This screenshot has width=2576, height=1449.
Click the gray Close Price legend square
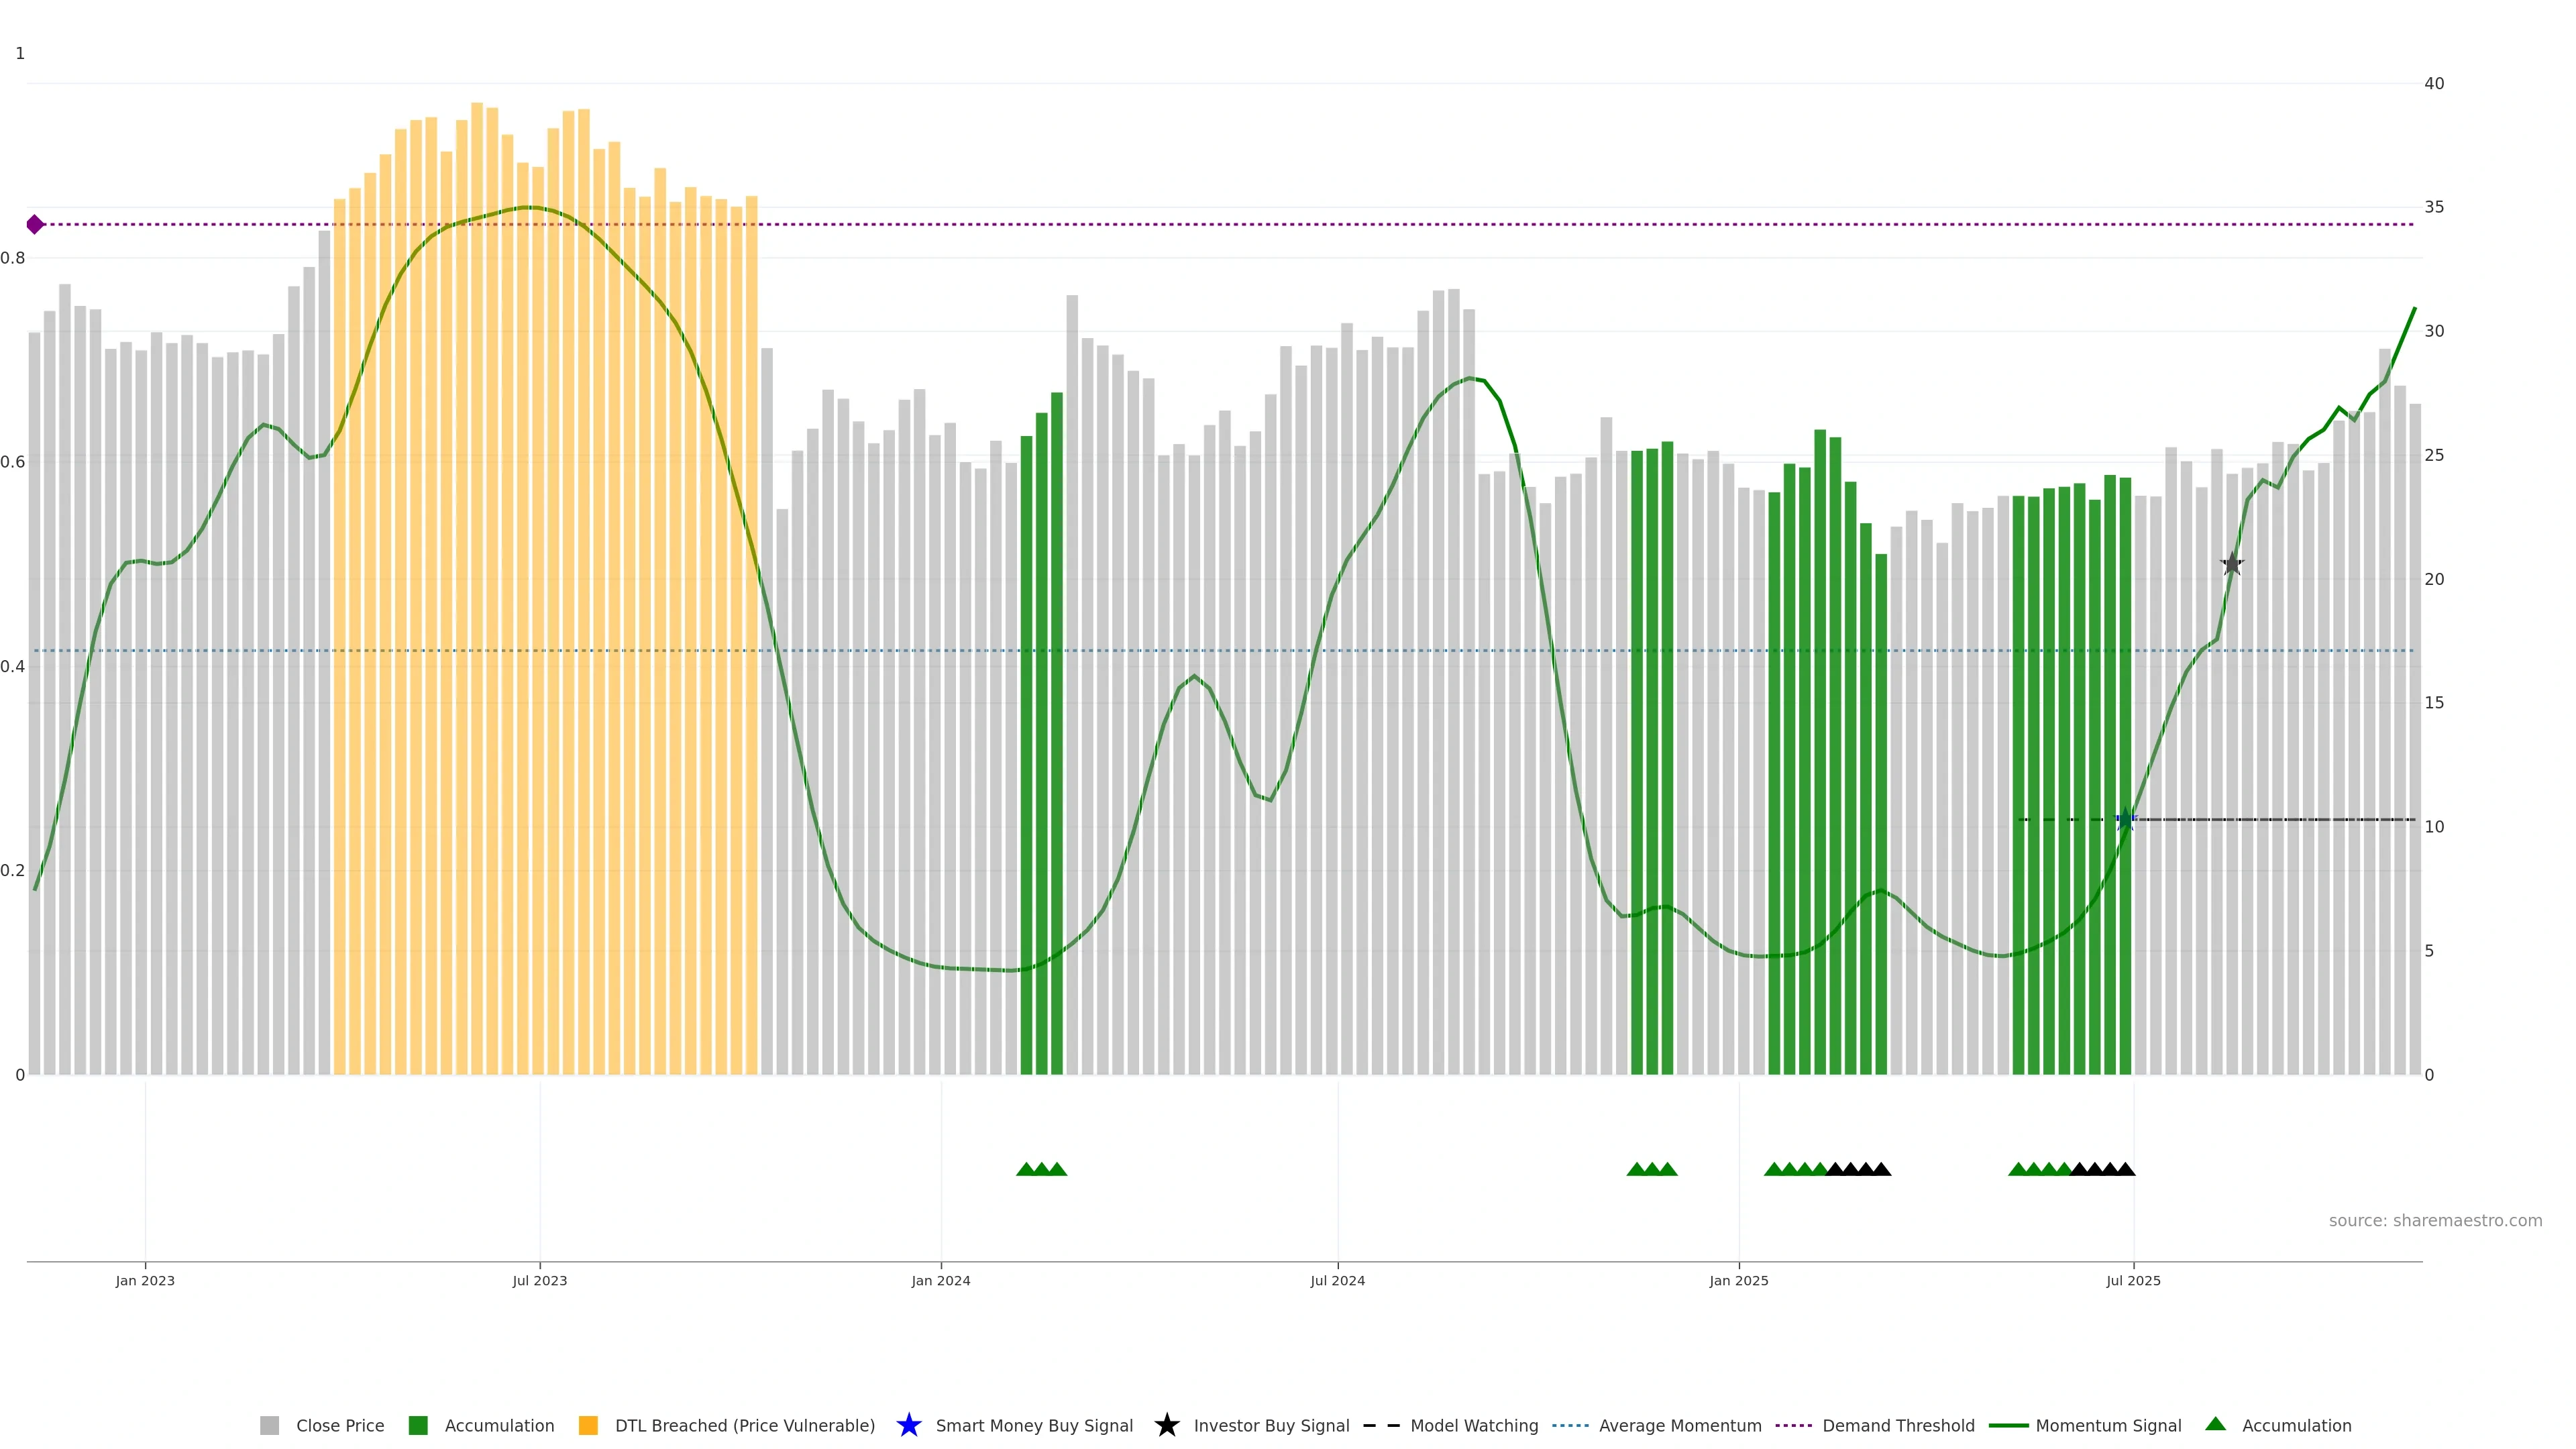[x=269, y=1425]
